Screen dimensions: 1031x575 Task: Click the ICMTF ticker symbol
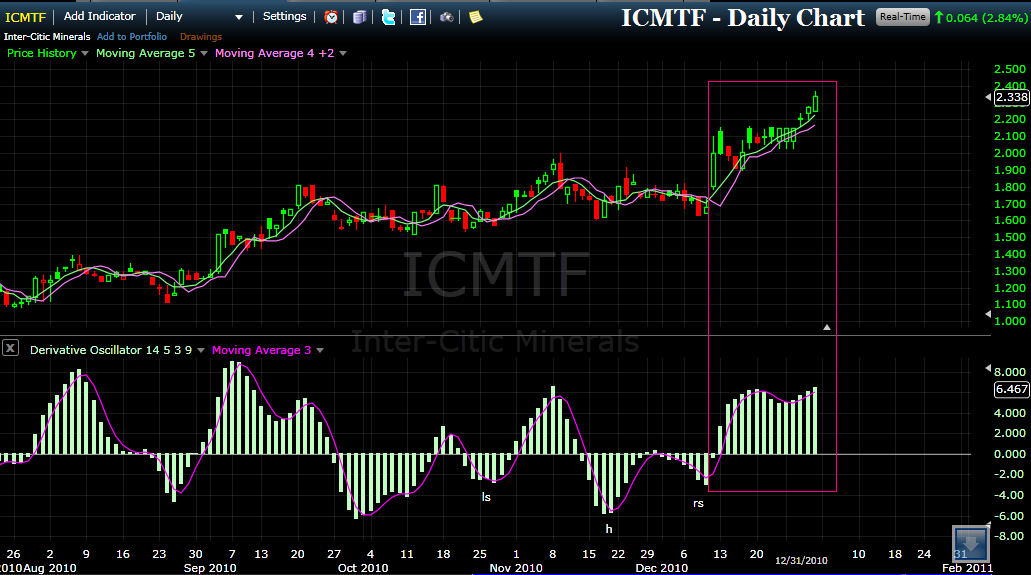(26, 17)
